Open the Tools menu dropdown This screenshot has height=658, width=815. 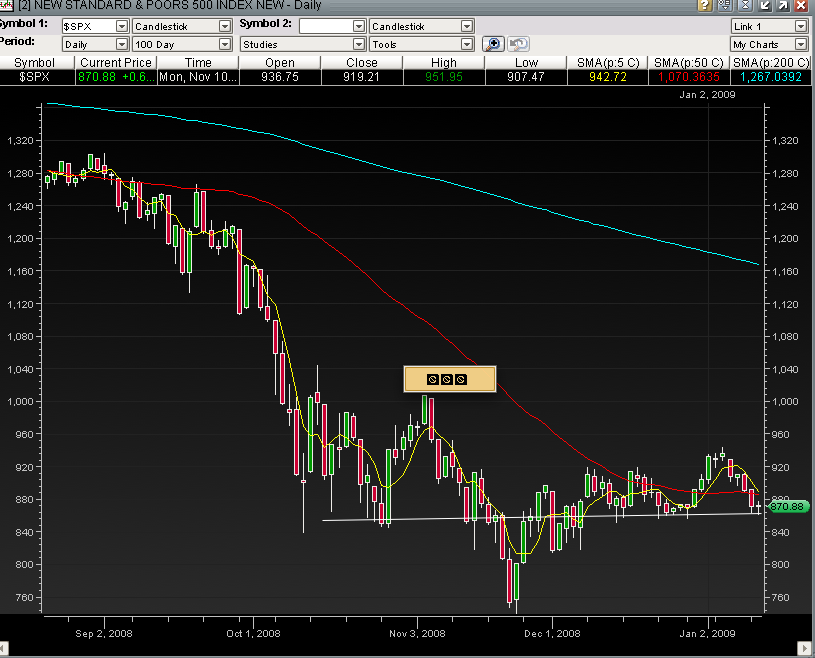coord(466,44)
